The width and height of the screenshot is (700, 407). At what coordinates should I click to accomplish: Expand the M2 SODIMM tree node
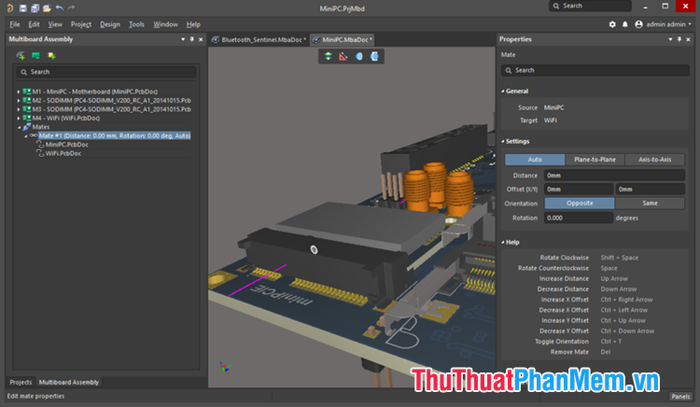point(18,100)
